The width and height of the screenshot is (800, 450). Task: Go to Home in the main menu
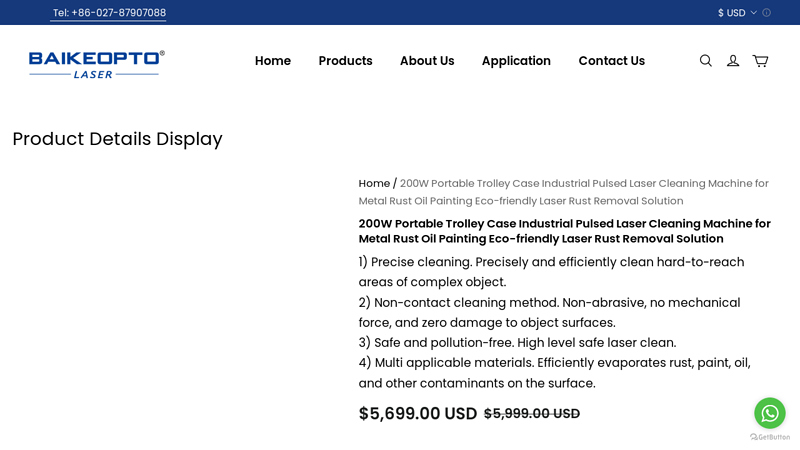click(273, 61)
